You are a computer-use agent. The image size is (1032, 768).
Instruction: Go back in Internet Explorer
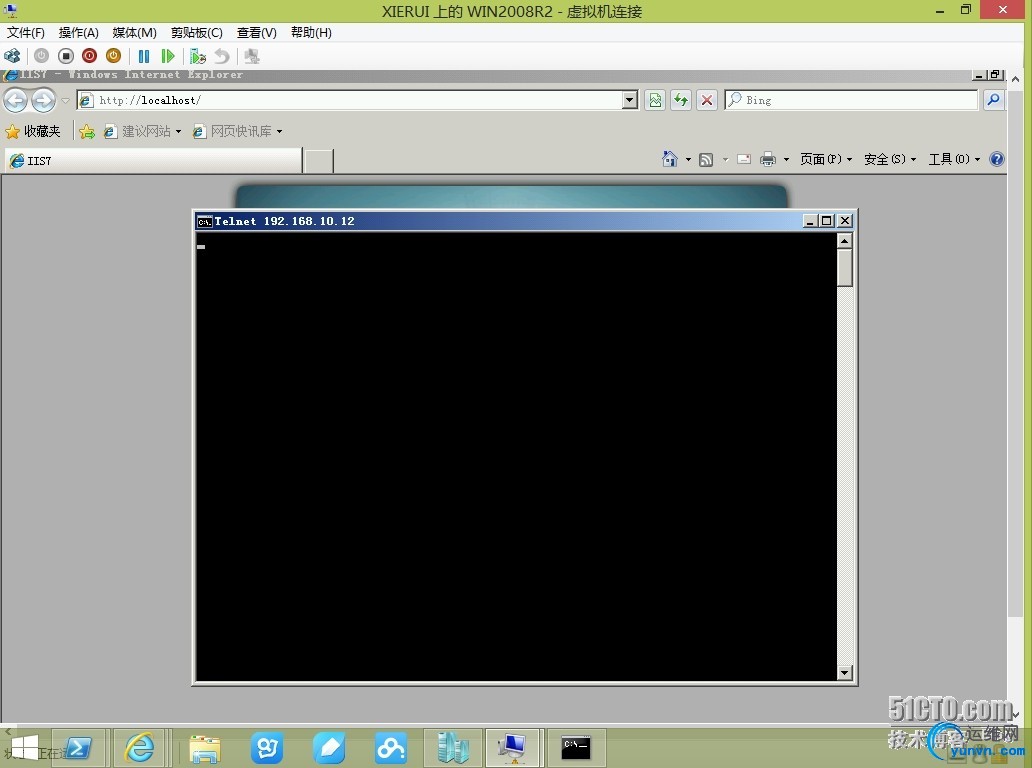click(16, 101)
